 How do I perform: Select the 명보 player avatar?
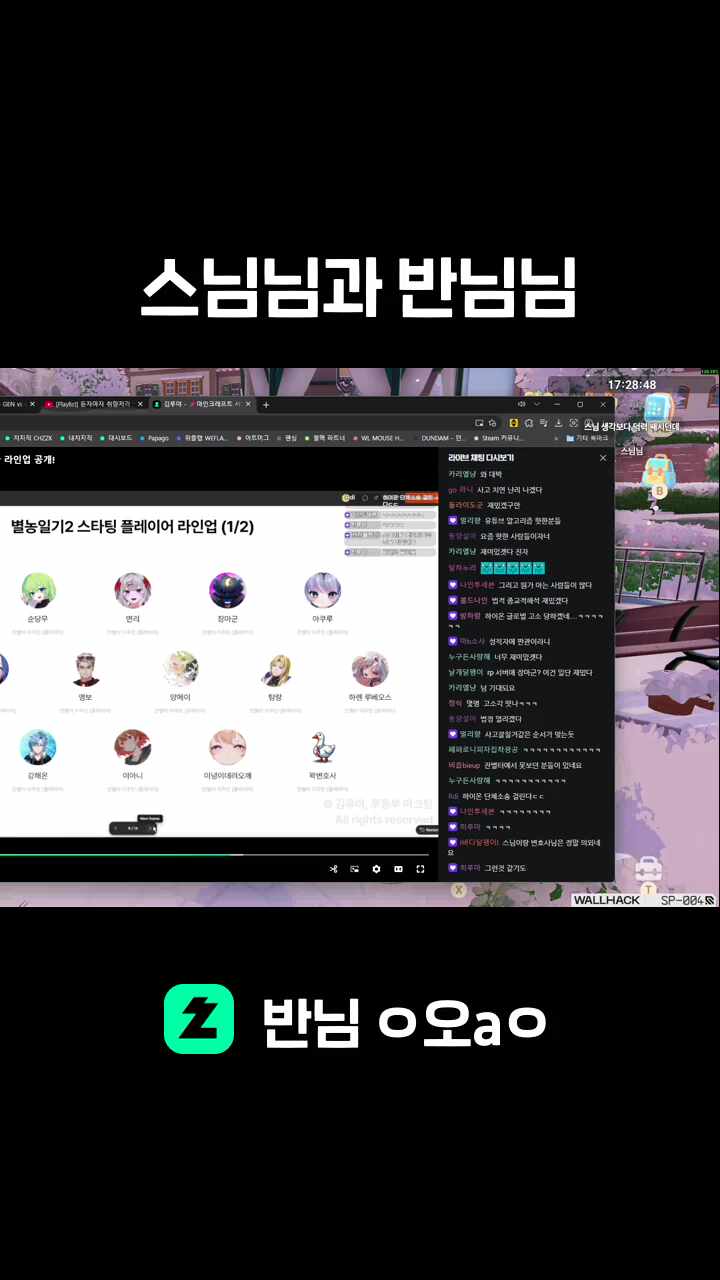86,669
